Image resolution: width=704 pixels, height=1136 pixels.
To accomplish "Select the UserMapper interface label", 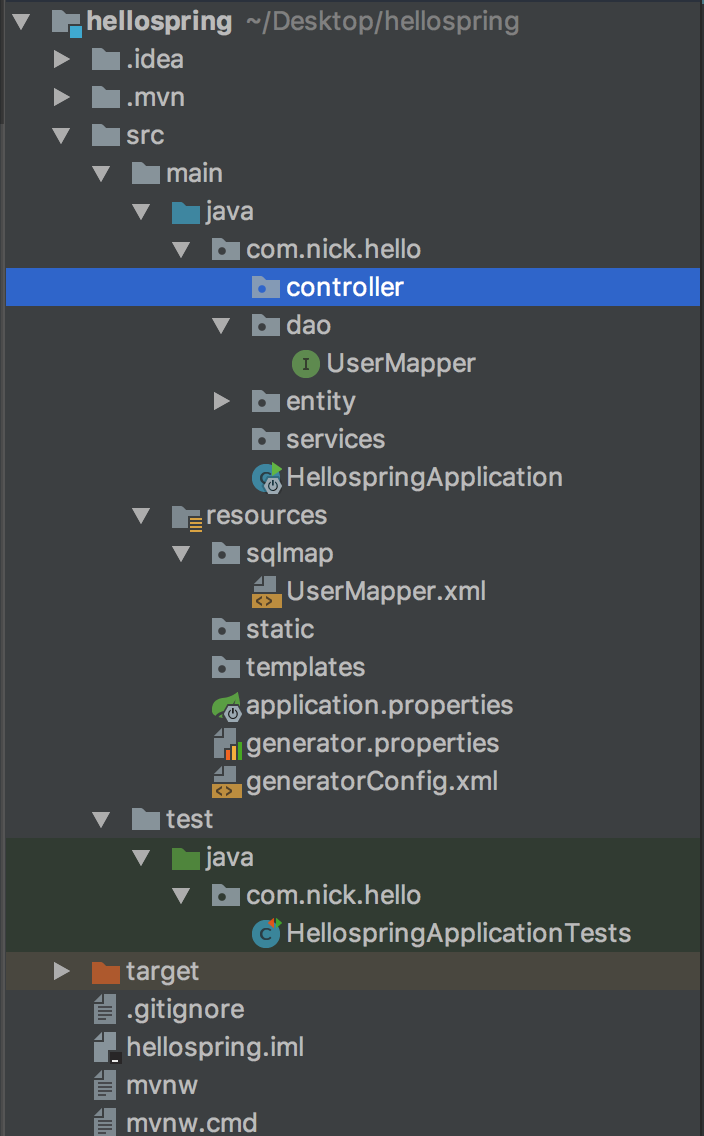I will [401, 364].
